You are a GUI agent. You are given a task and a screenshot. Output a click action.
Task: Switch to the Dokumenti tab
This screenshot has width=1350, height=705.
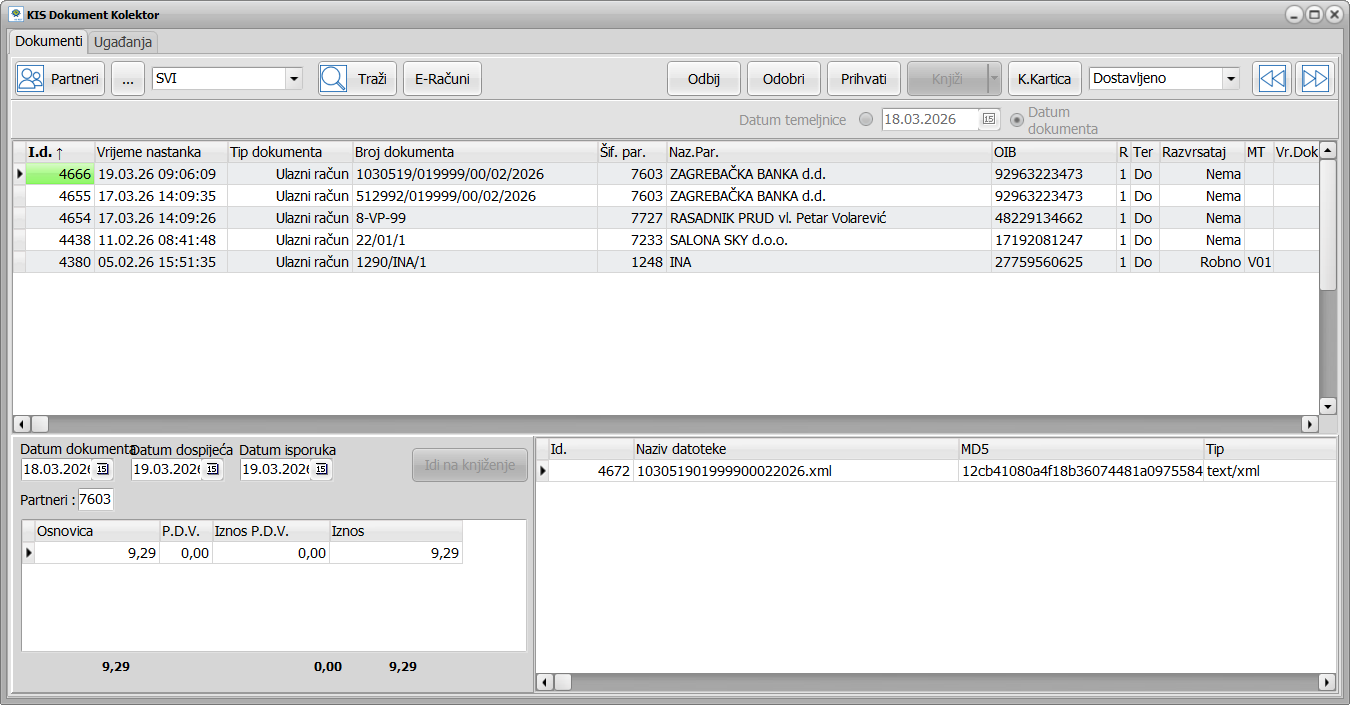[x=49, y=41]
